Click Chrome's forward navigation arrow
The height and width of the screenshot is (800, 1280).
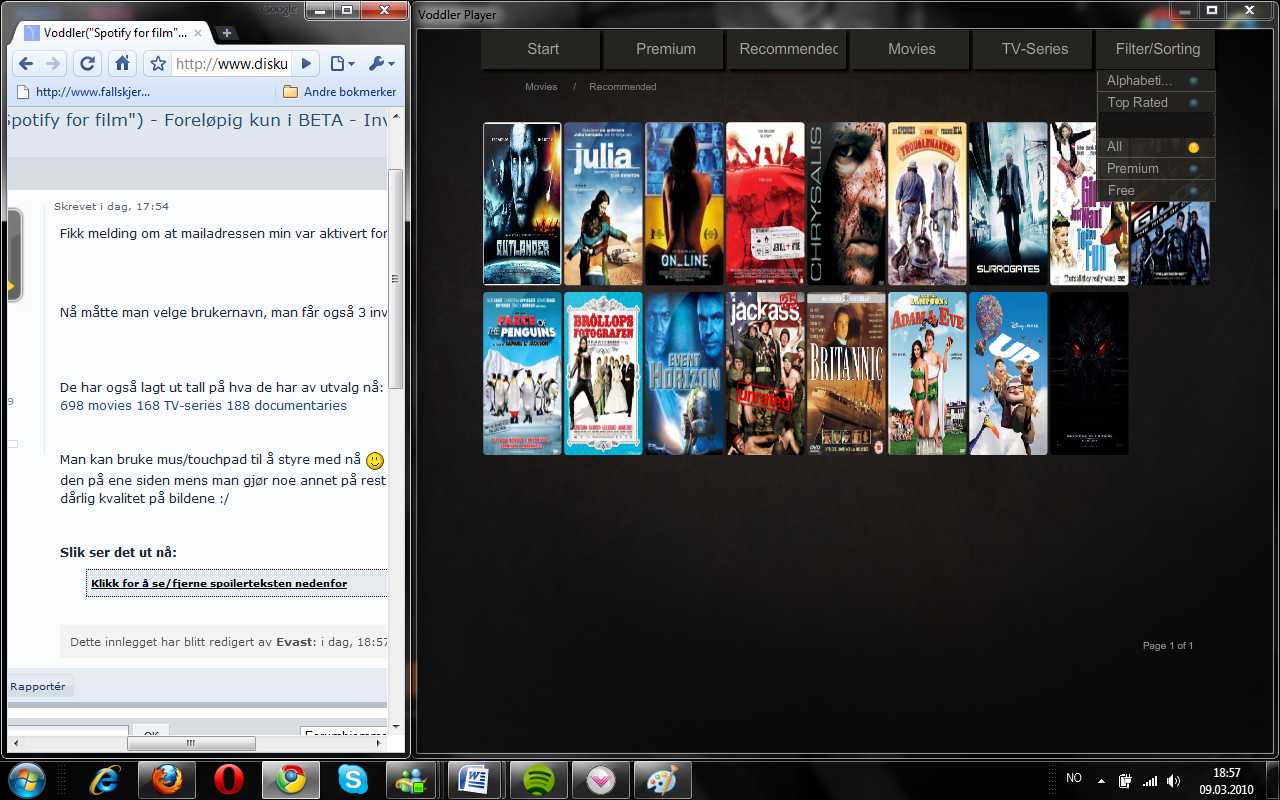54,64
